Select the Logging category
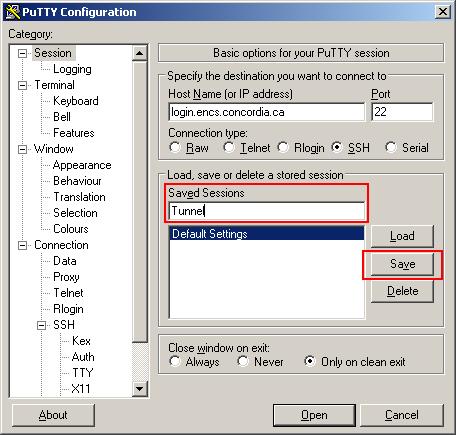Screen dimensions: 456x435 [72, 69]
